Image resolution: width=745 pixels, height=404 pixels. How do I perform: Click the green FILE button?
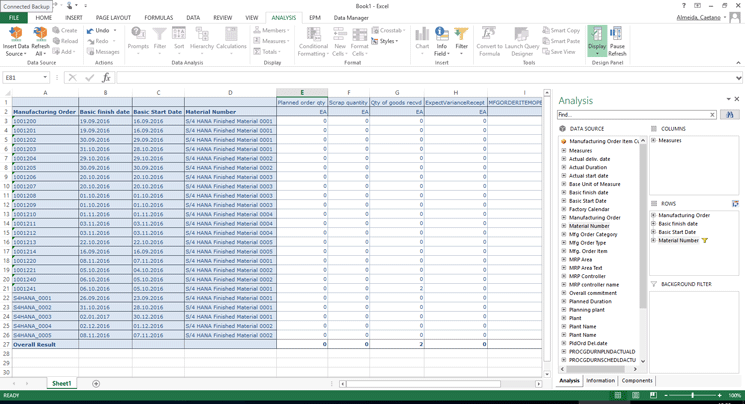[15, 18]
